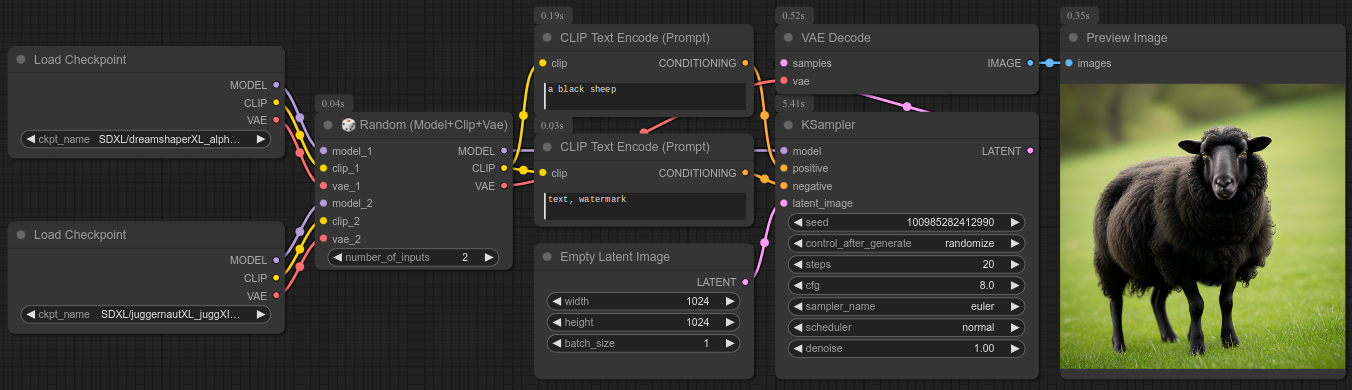Click the VAE Decode vae input dot
Screen dimensions: 1352x390
(783, 81)
